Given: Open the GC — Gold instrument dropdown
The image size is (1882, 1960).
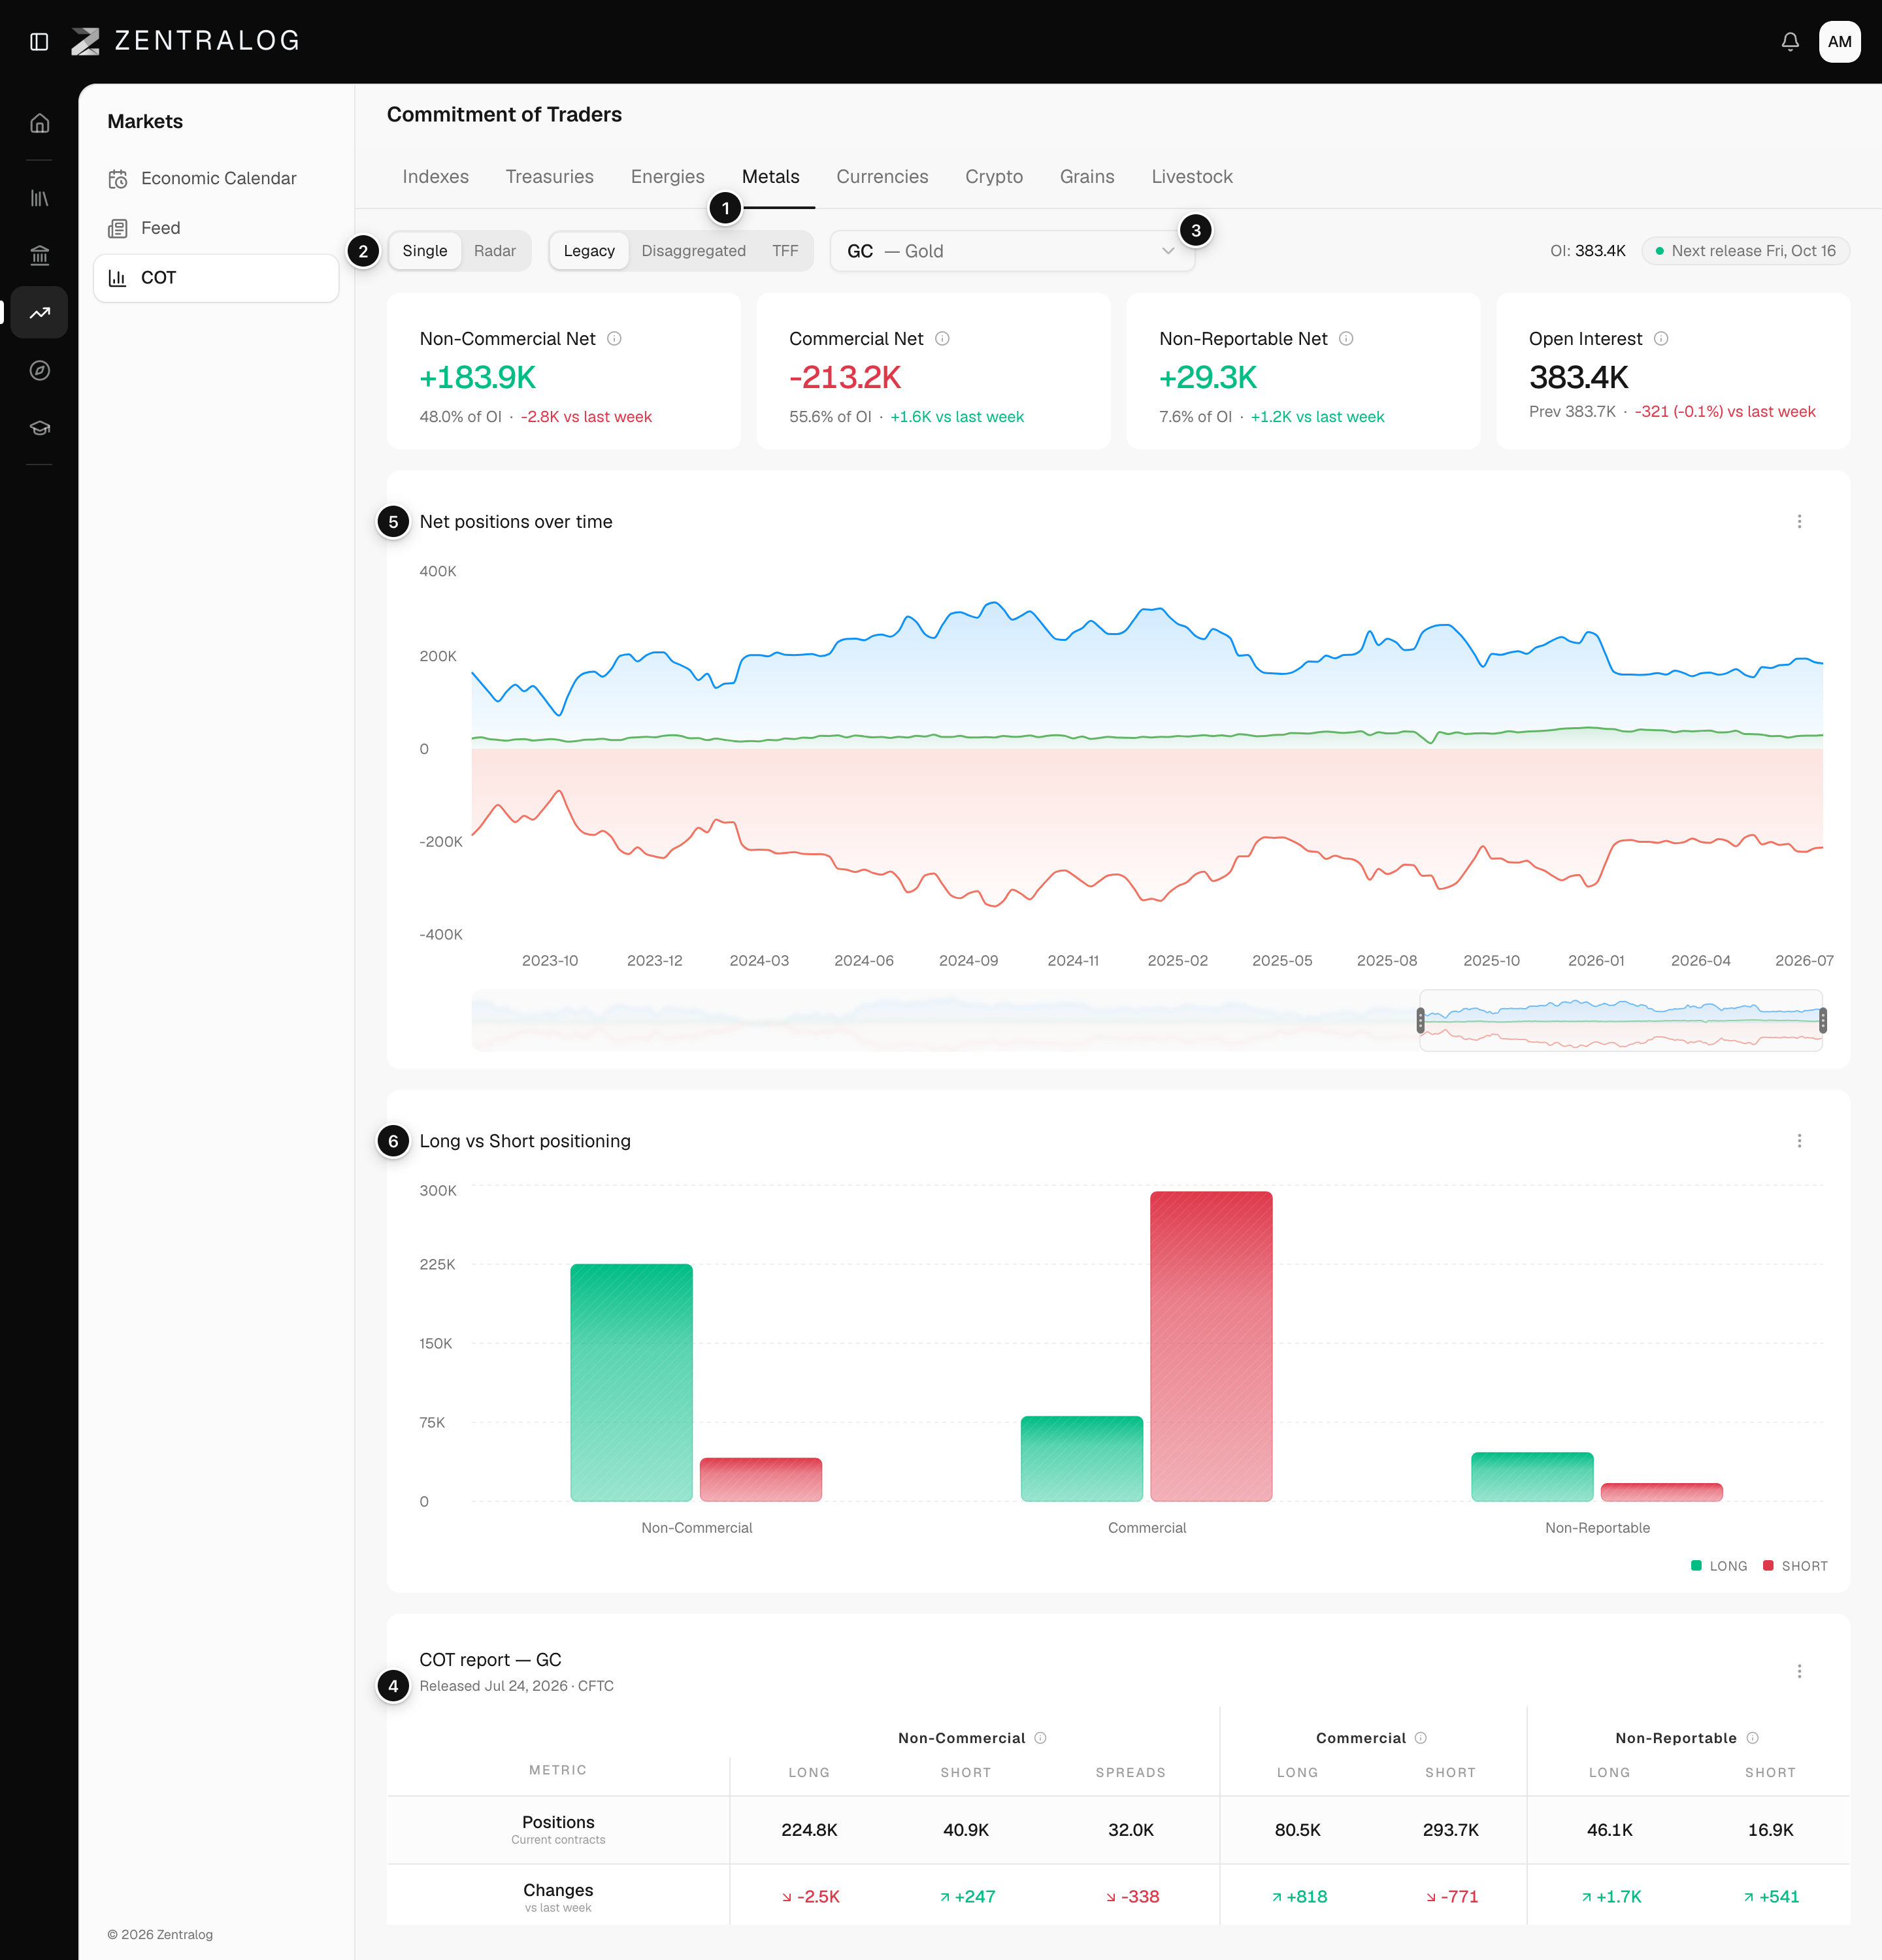Looking at the screenshot, I should (1012, 251).
